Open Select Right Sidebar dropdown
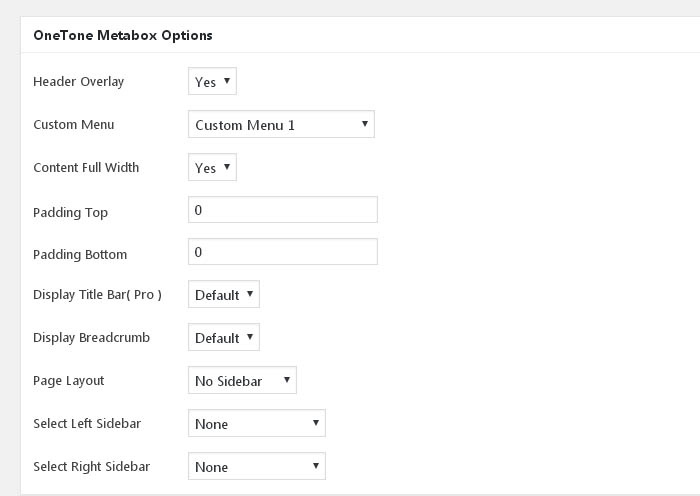700x496 pixels. [257, 466]
